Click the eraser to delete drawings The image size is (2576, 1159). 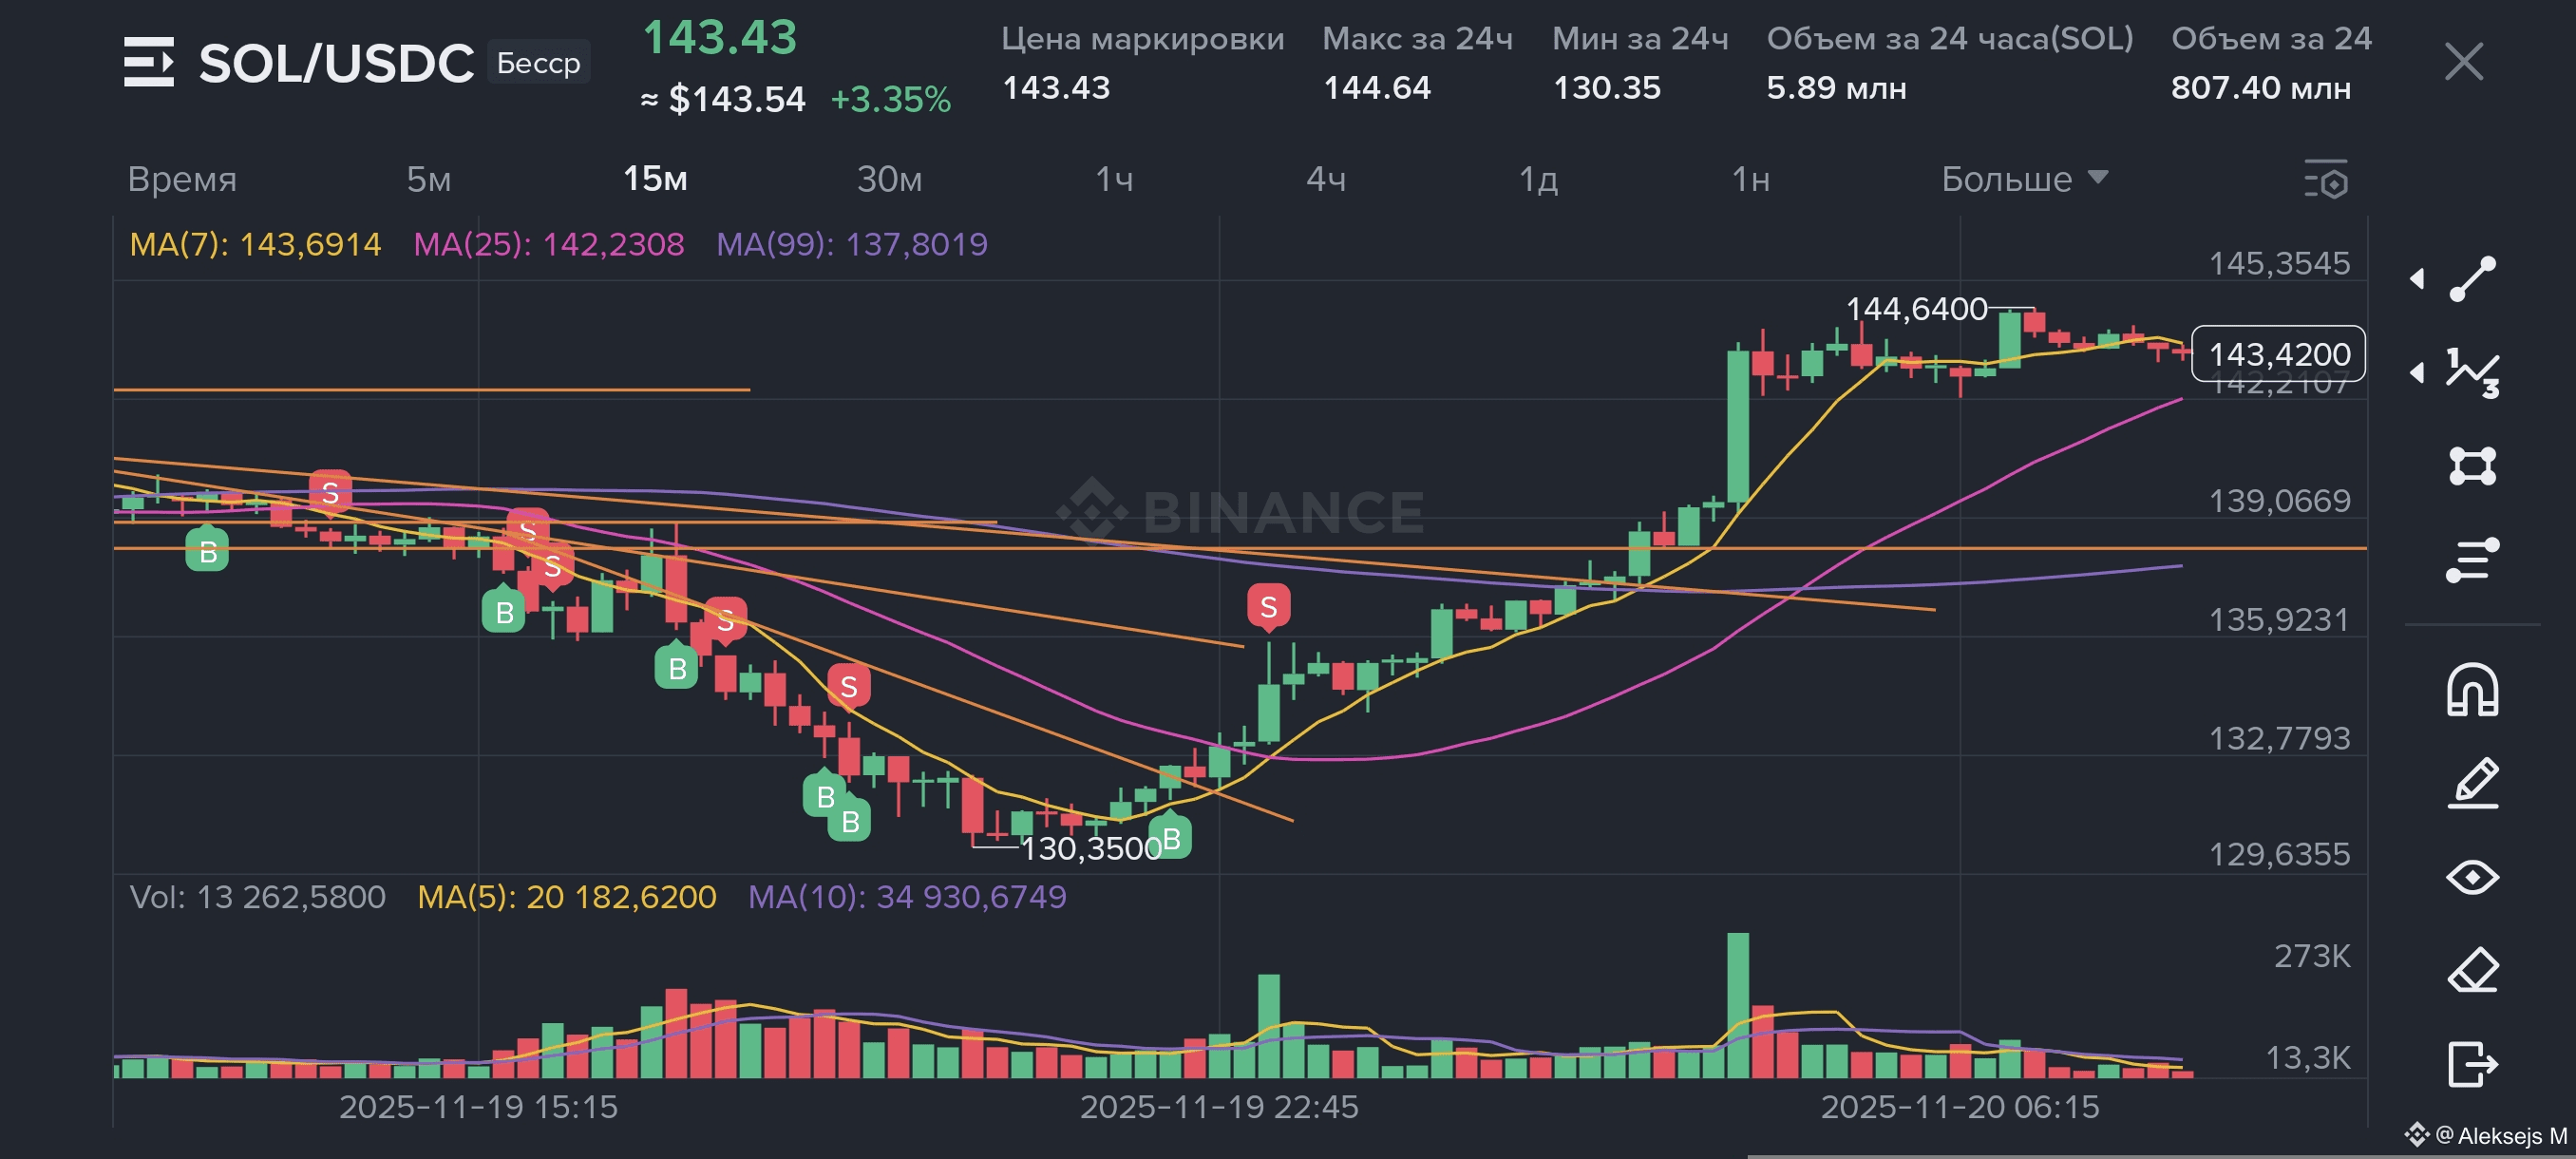2472,970
